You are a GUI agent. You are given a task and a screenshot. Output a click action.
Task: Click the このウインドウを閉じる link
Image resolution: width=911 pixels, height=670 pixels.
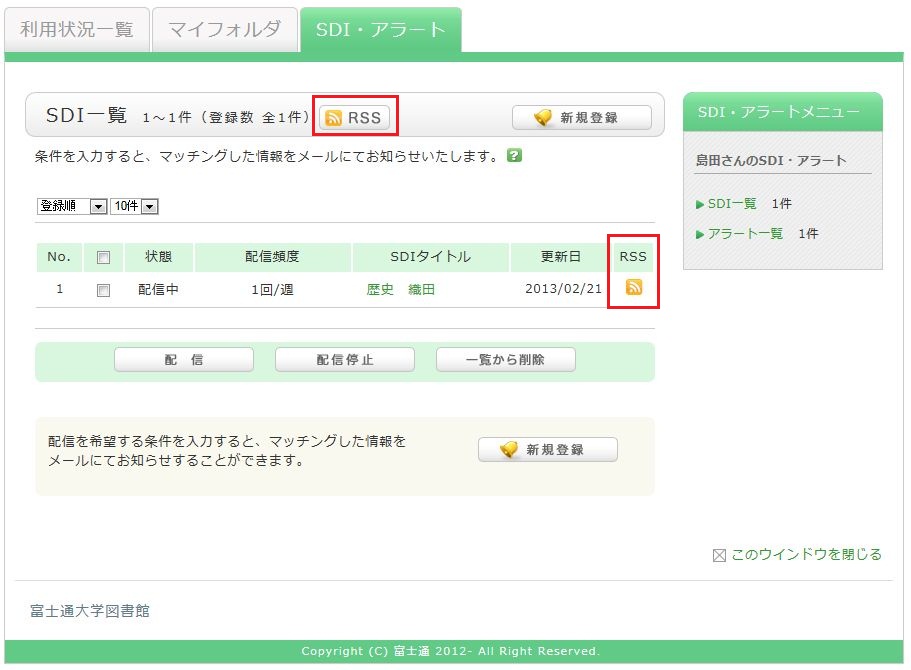click(x=806, y=554)
